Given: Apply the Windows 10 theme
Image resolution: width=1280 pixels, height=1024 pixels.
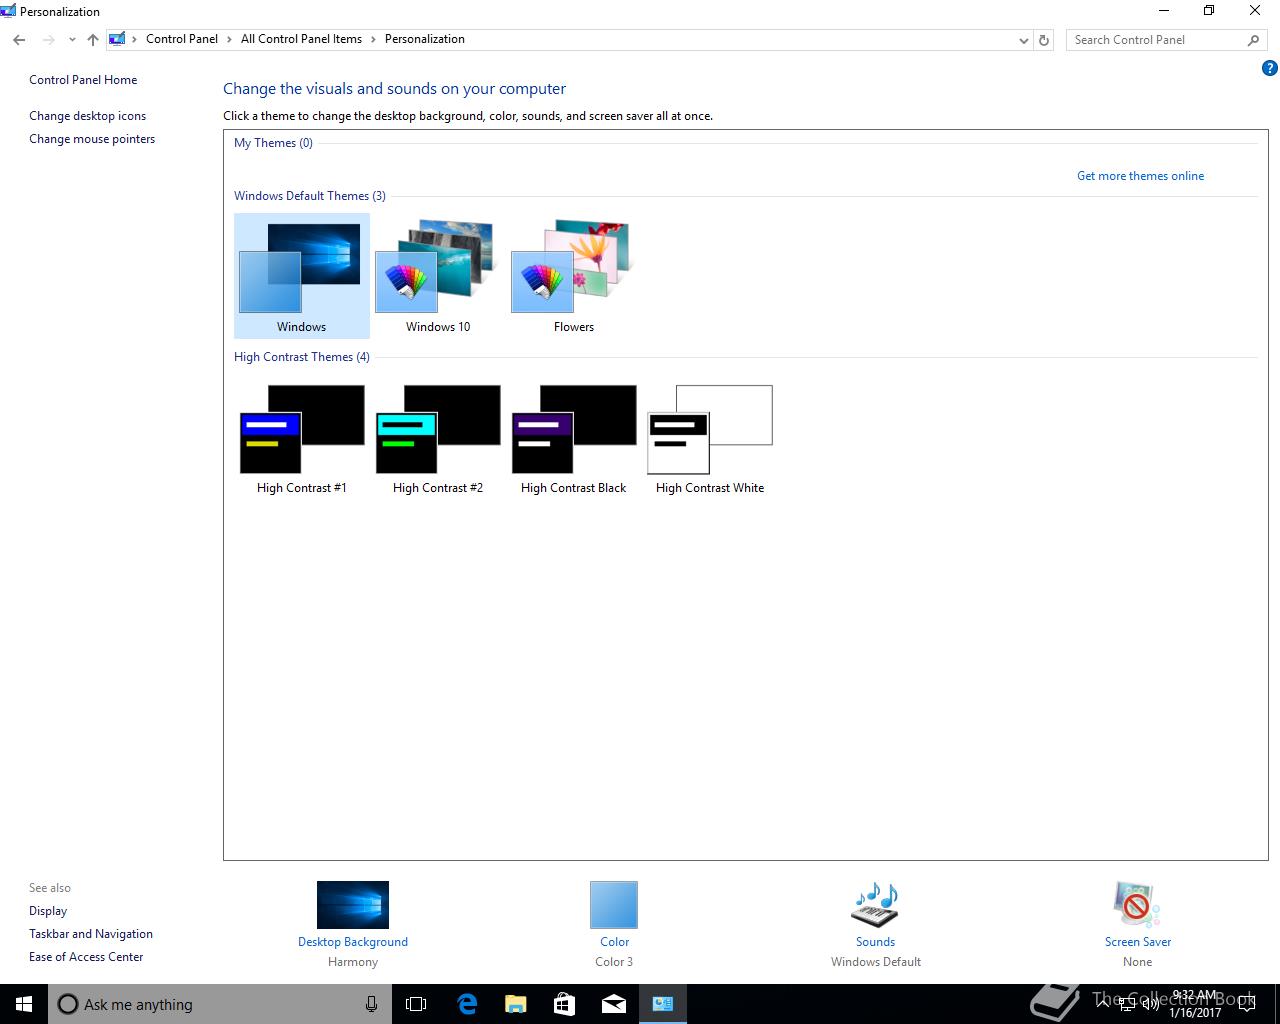Looking at the screenshot, I should point(437,276).
